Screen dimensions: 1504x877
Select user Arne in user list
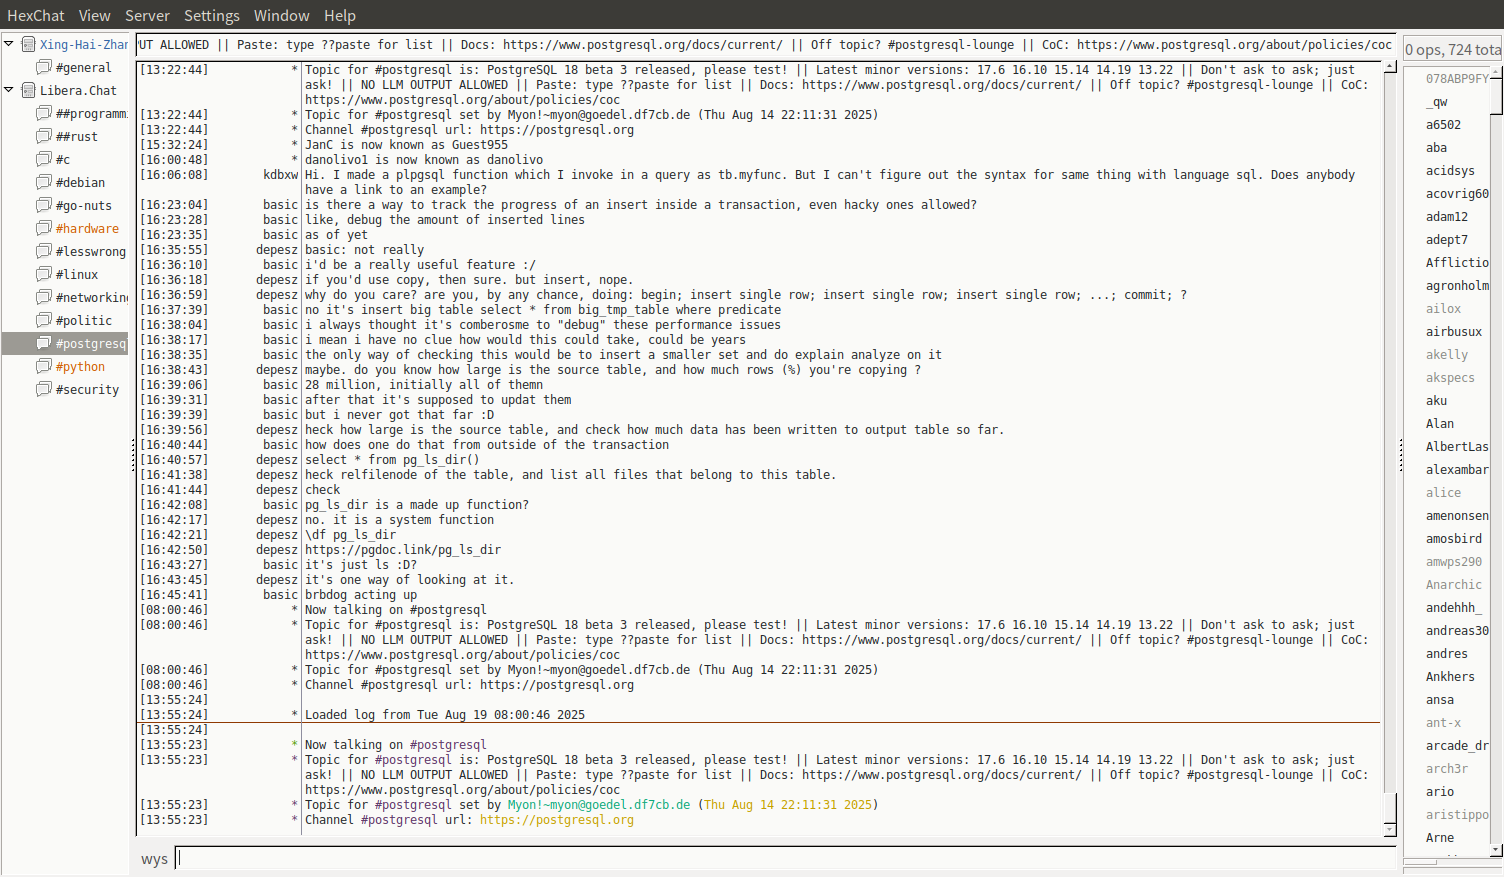pyautogui.click(x=1440, y=837)
